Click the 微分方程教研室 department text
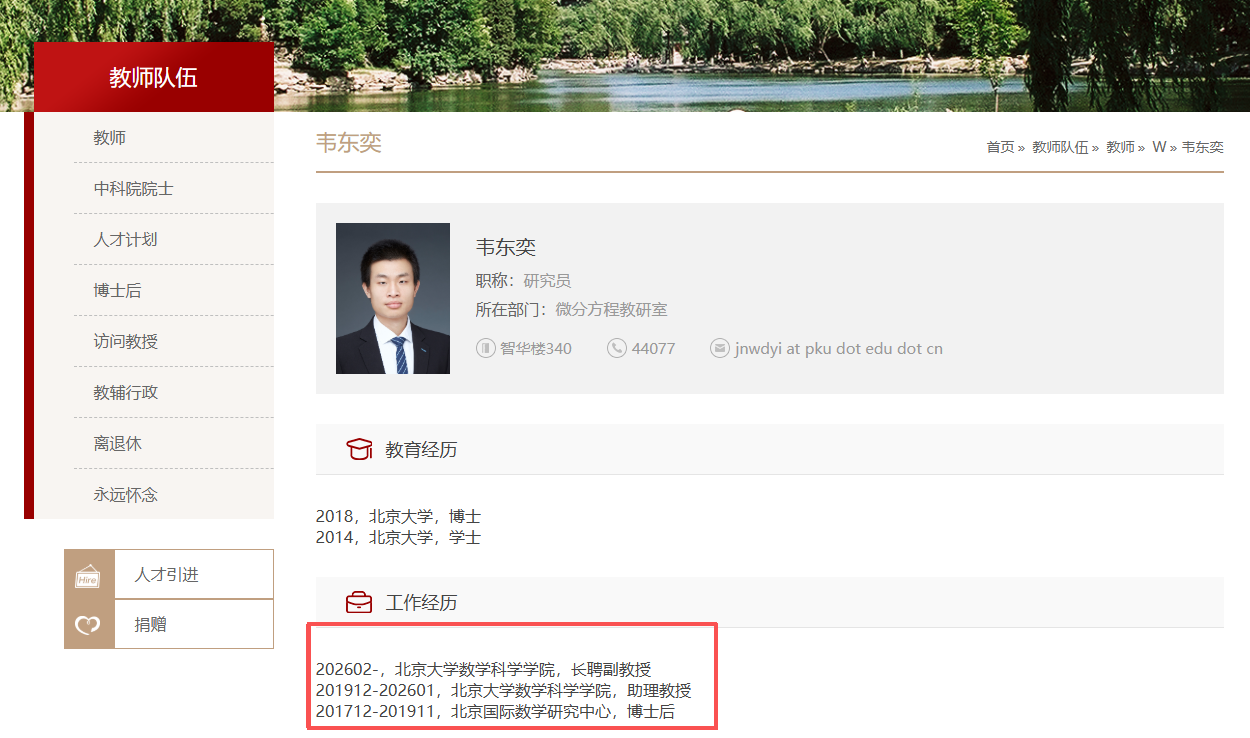This screenshot has width=1250, height=738. [x=611, y=310]
